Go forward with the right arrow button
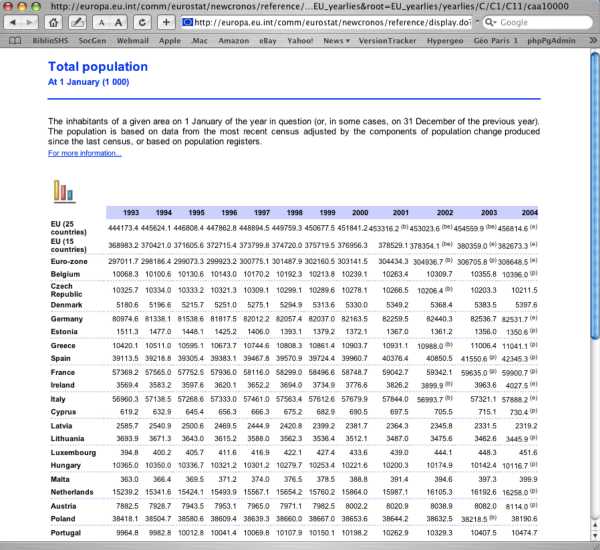The height and width of the screenshot is (550, 600). (x=30, y=23)
